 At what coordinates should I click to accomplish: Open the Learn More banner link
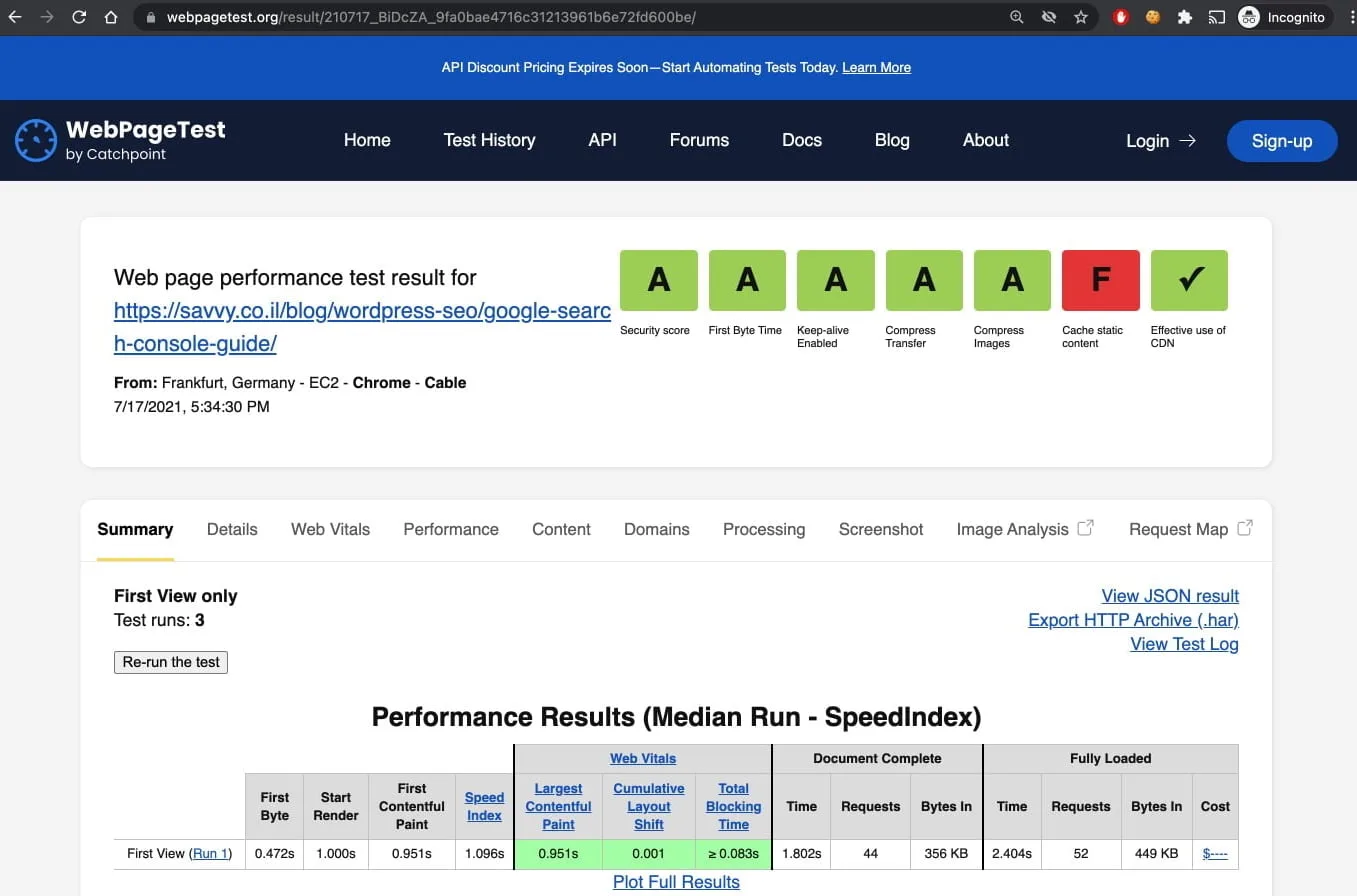[x=876, y=67]
